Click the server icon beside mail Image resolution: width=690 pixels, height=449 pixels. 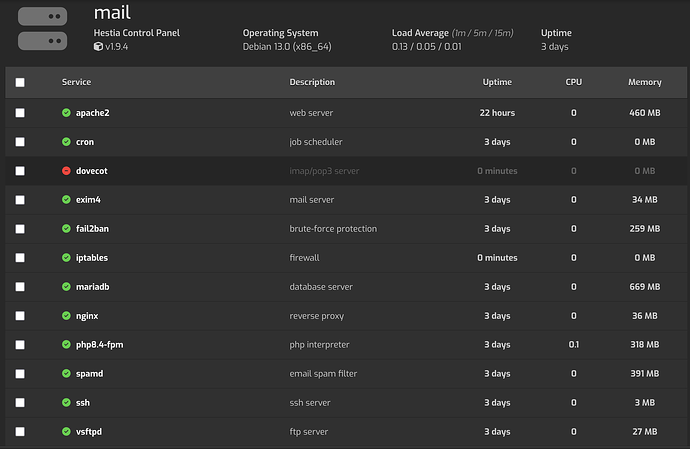(43, 30)
